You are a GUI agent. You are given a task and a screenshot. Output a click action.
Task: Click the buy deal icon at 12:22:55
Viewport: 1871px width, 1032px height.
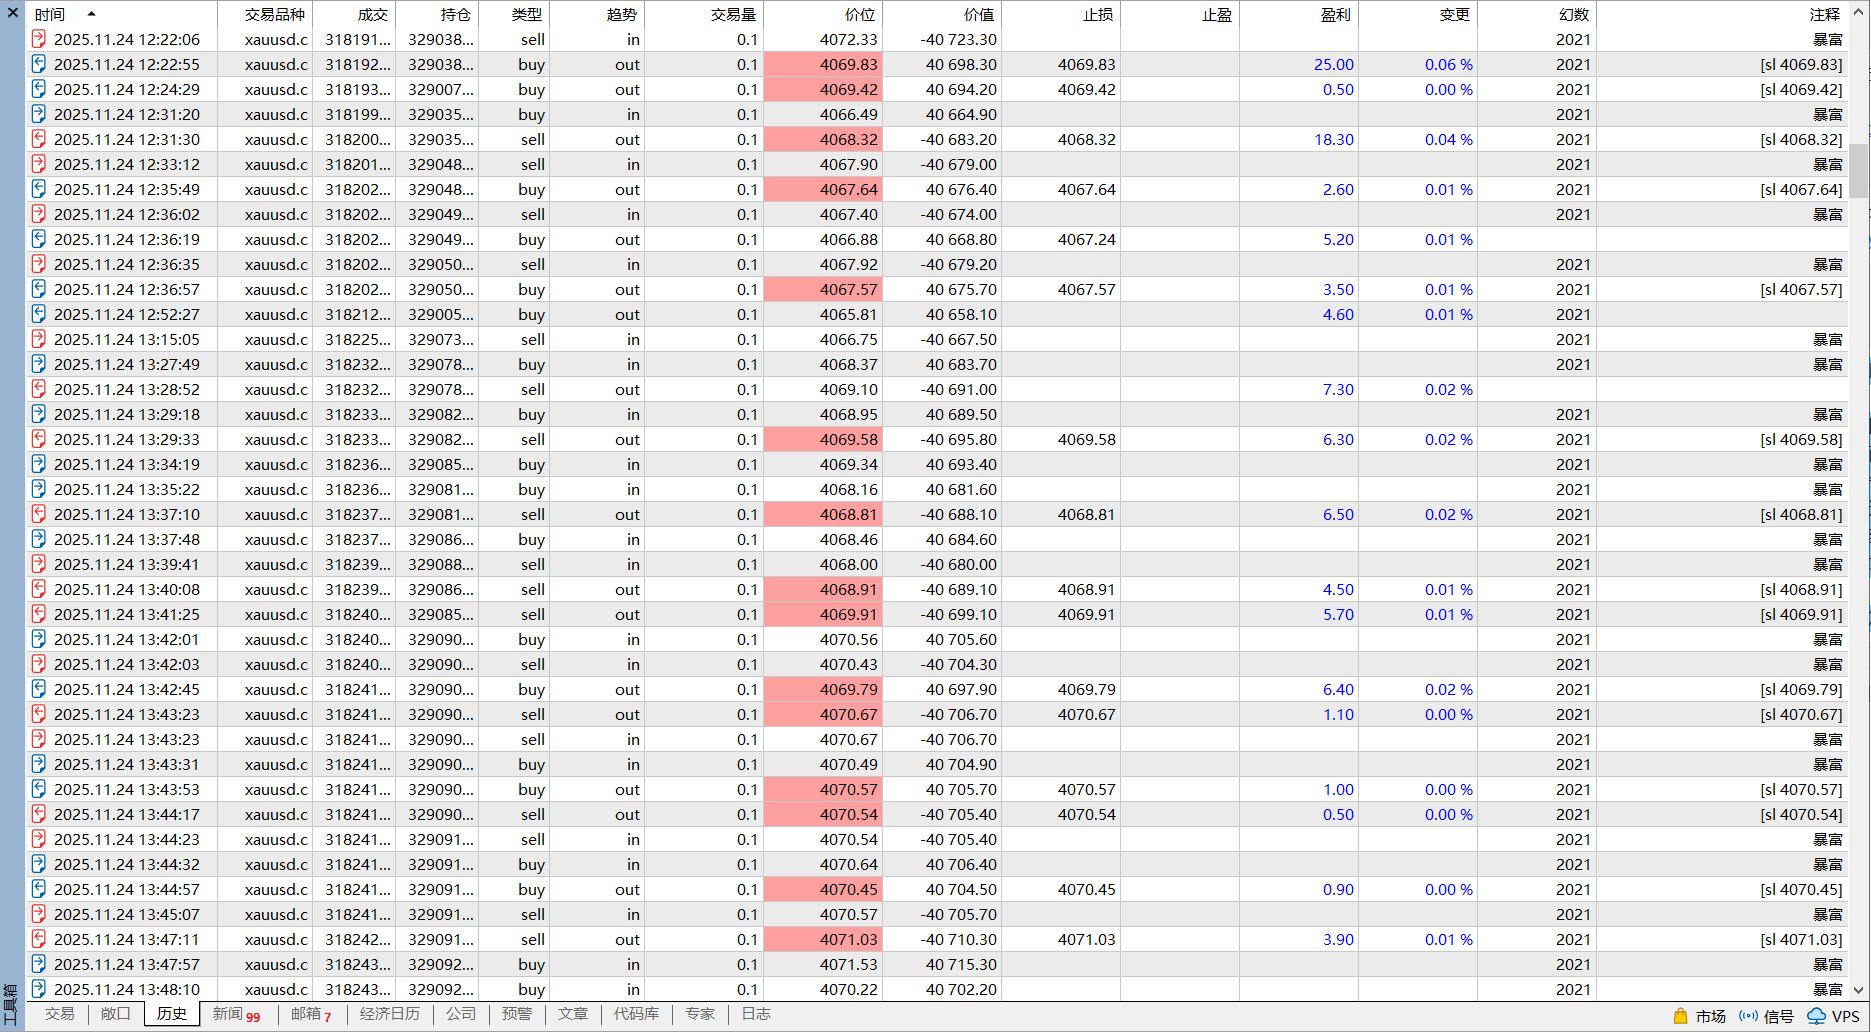pos(39,64)
